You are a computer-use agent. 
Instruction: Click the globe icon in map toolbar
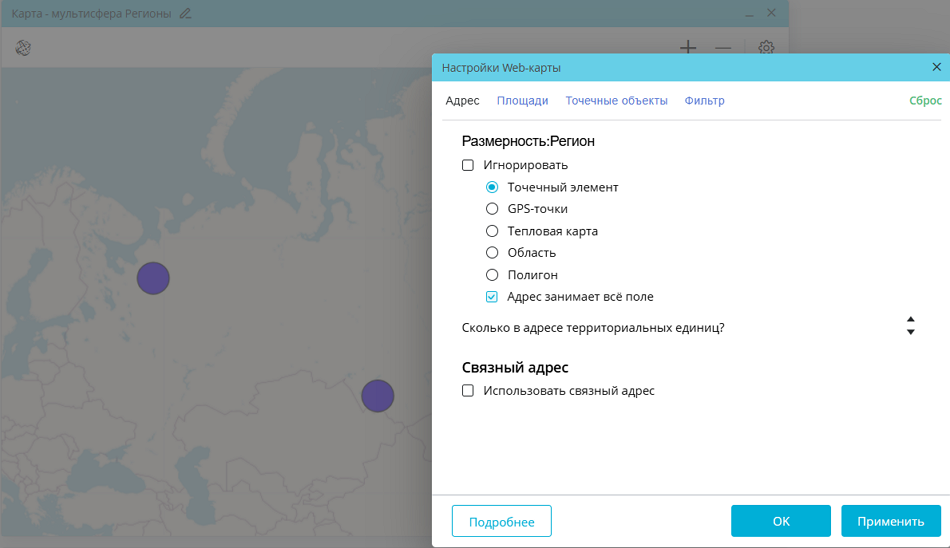[24, 47]
